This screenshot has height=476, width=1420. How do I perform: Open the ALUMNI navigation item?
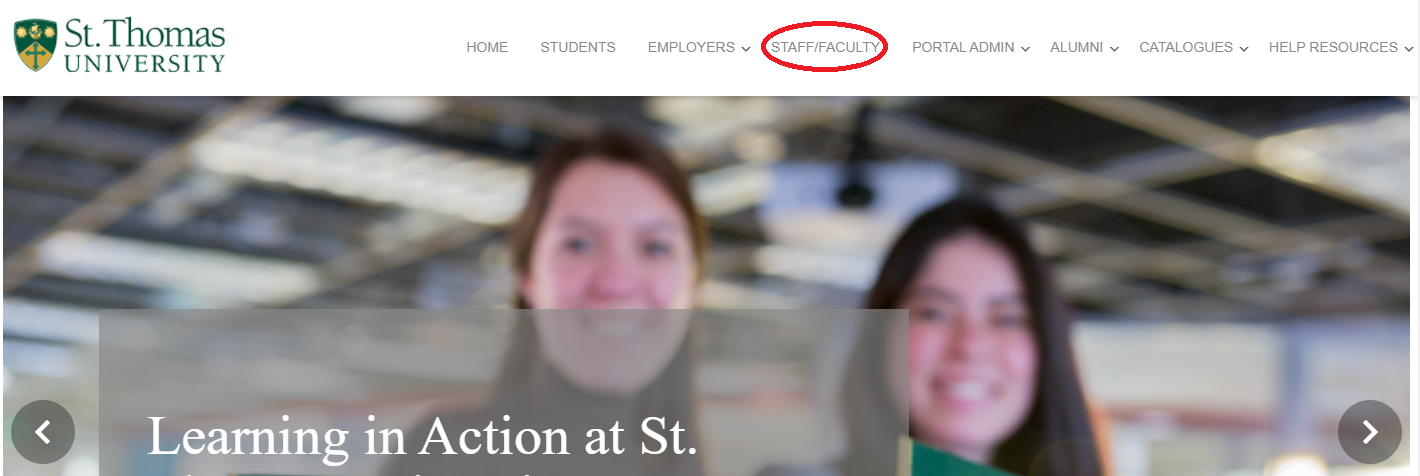pos(1076,47)
